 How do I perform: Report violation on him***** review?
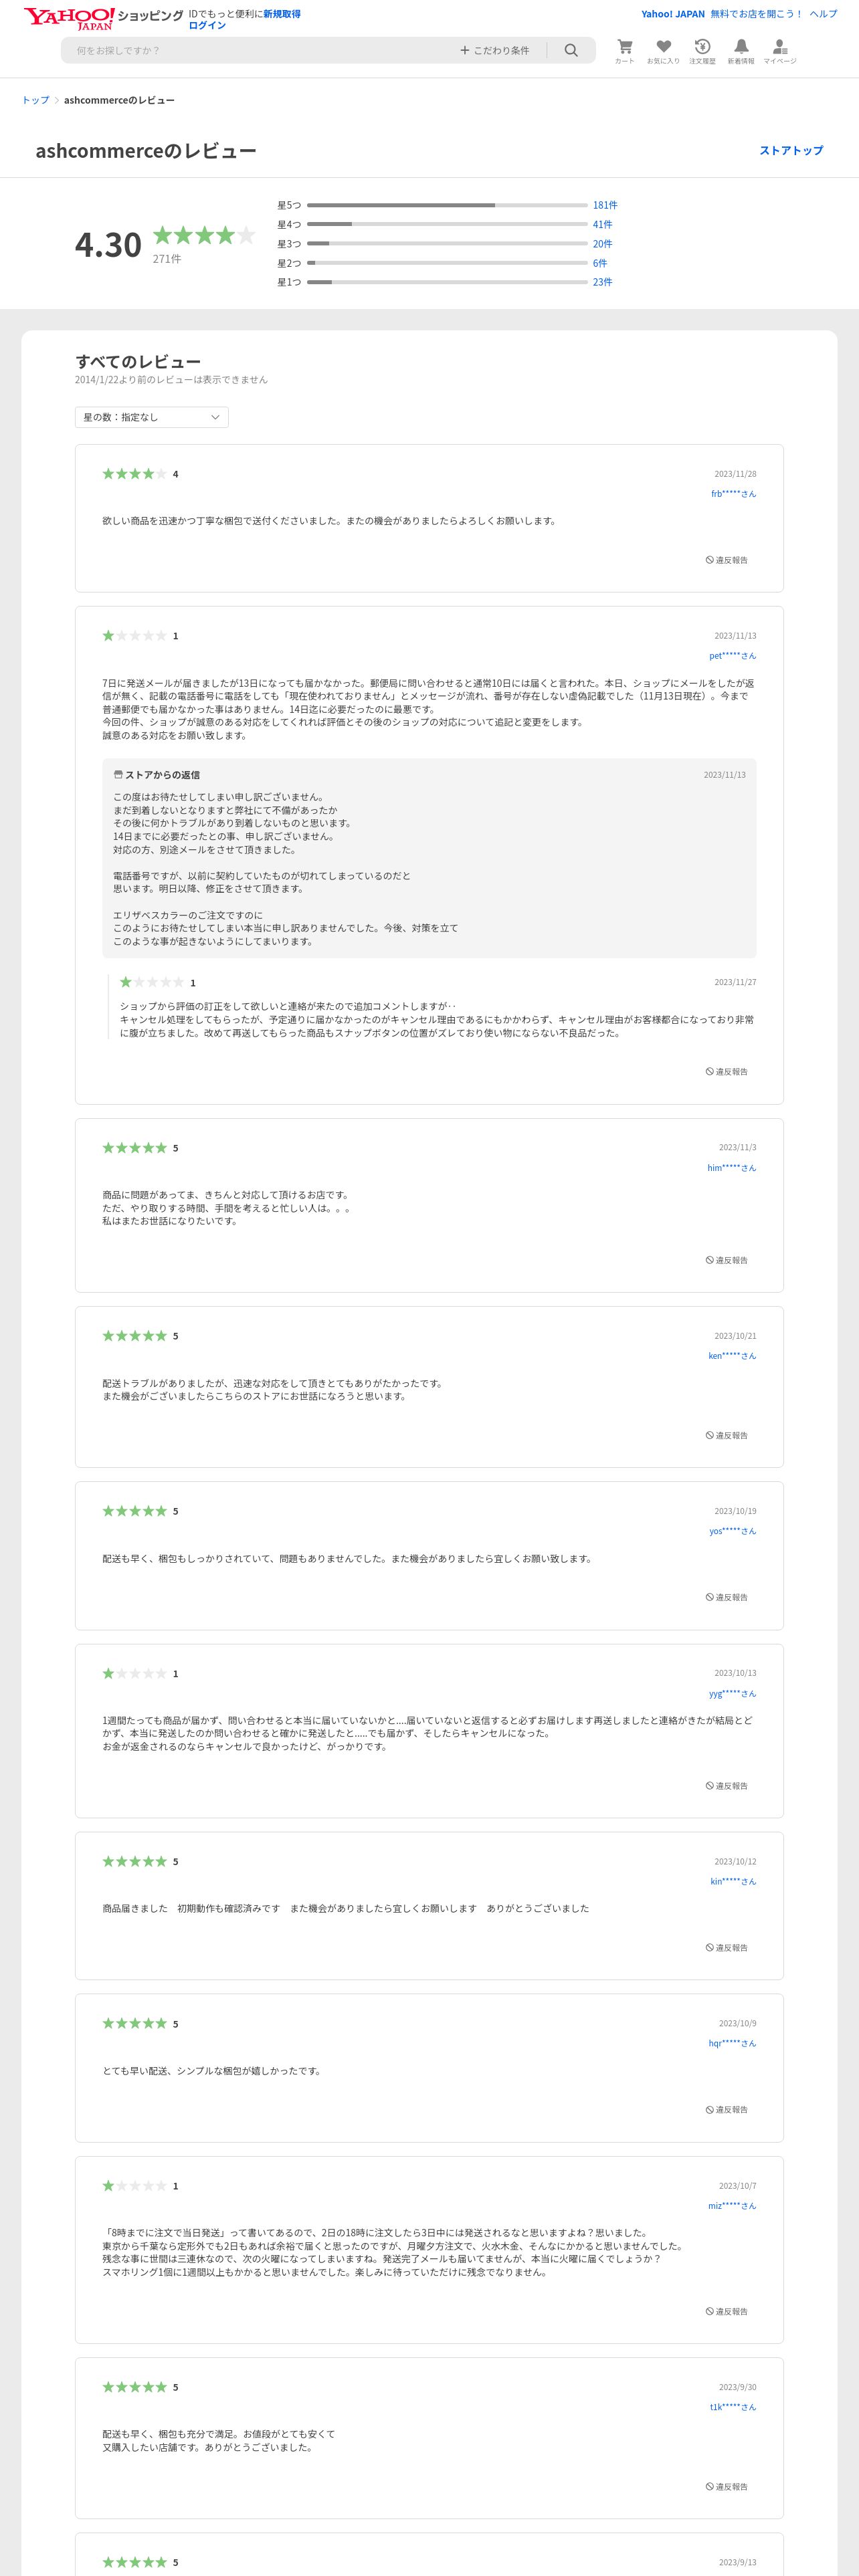(x=727, y=1260)
